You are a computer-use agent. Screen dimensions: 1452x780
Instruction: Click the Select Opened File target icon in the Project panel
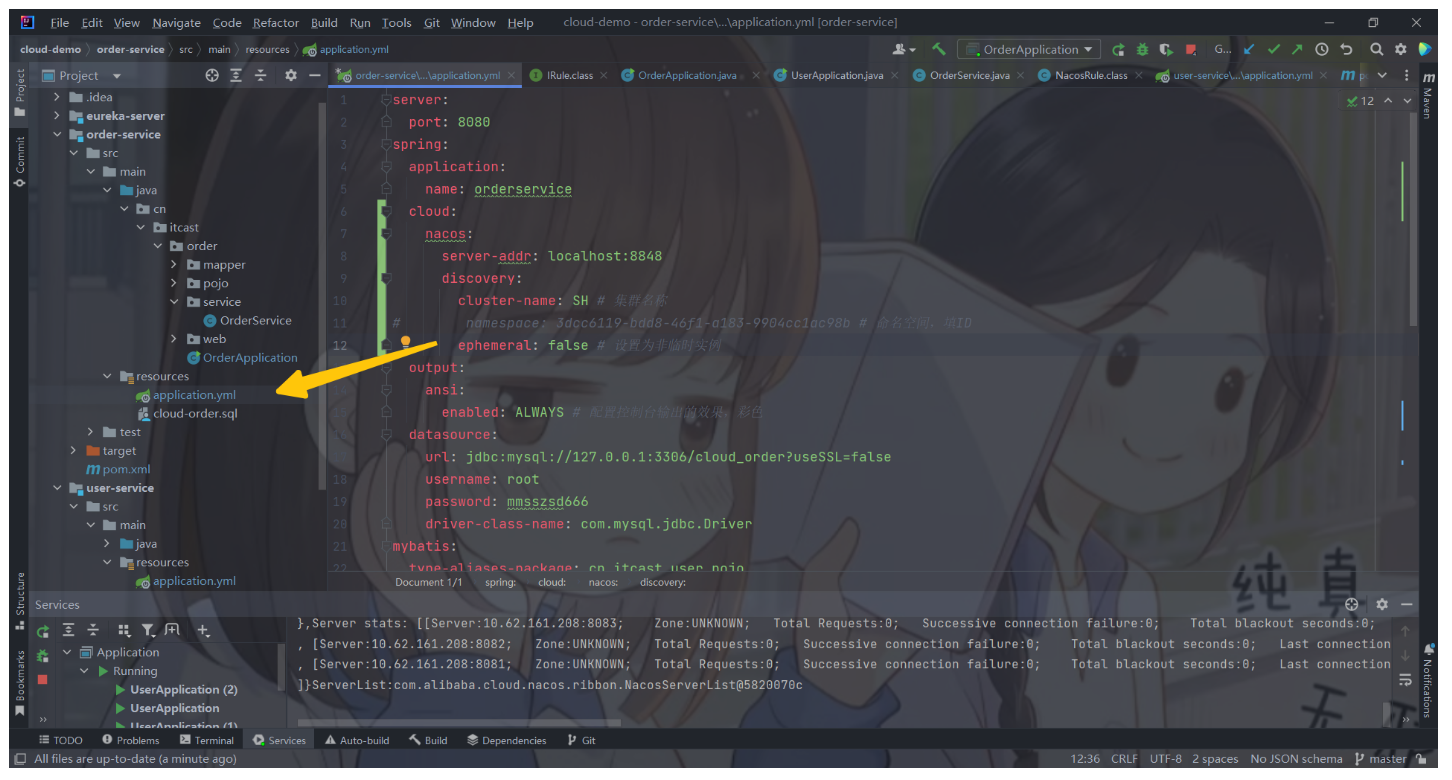pos(212,75)
